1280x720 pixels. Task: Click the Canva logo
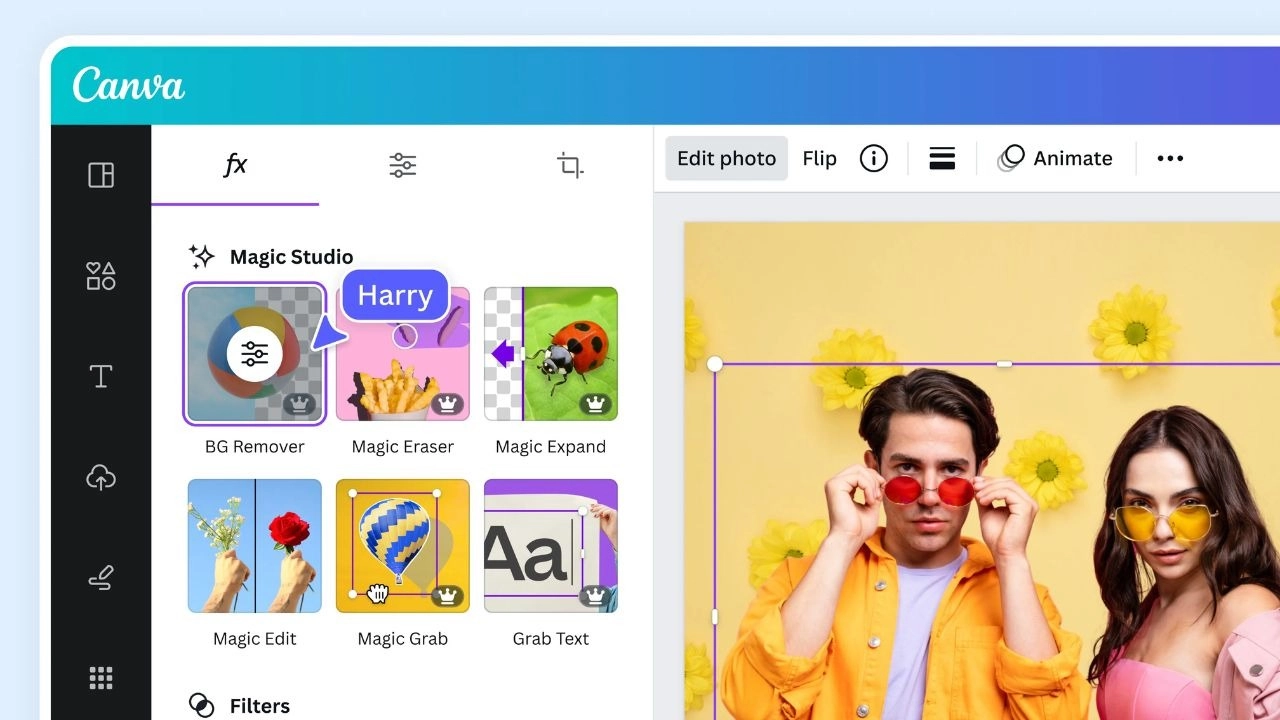point(129,85)
